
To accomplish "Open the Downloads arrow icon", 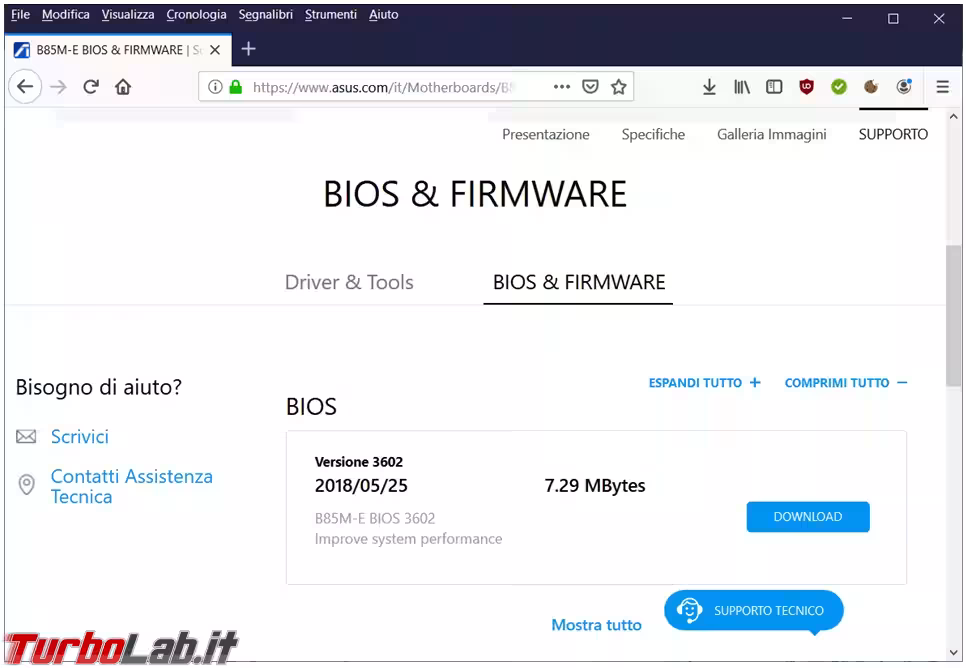I will [x=709, y=87].
